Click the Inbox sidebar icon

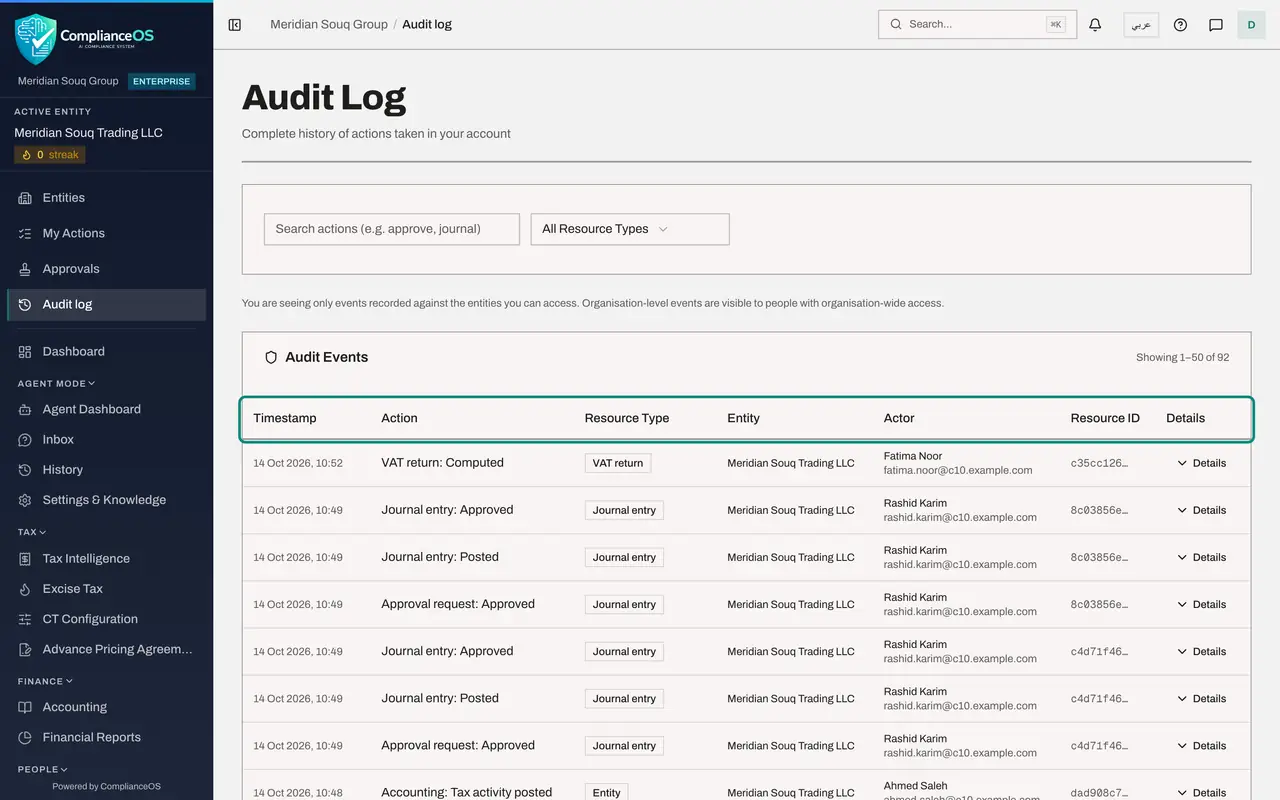pos(25,440)
